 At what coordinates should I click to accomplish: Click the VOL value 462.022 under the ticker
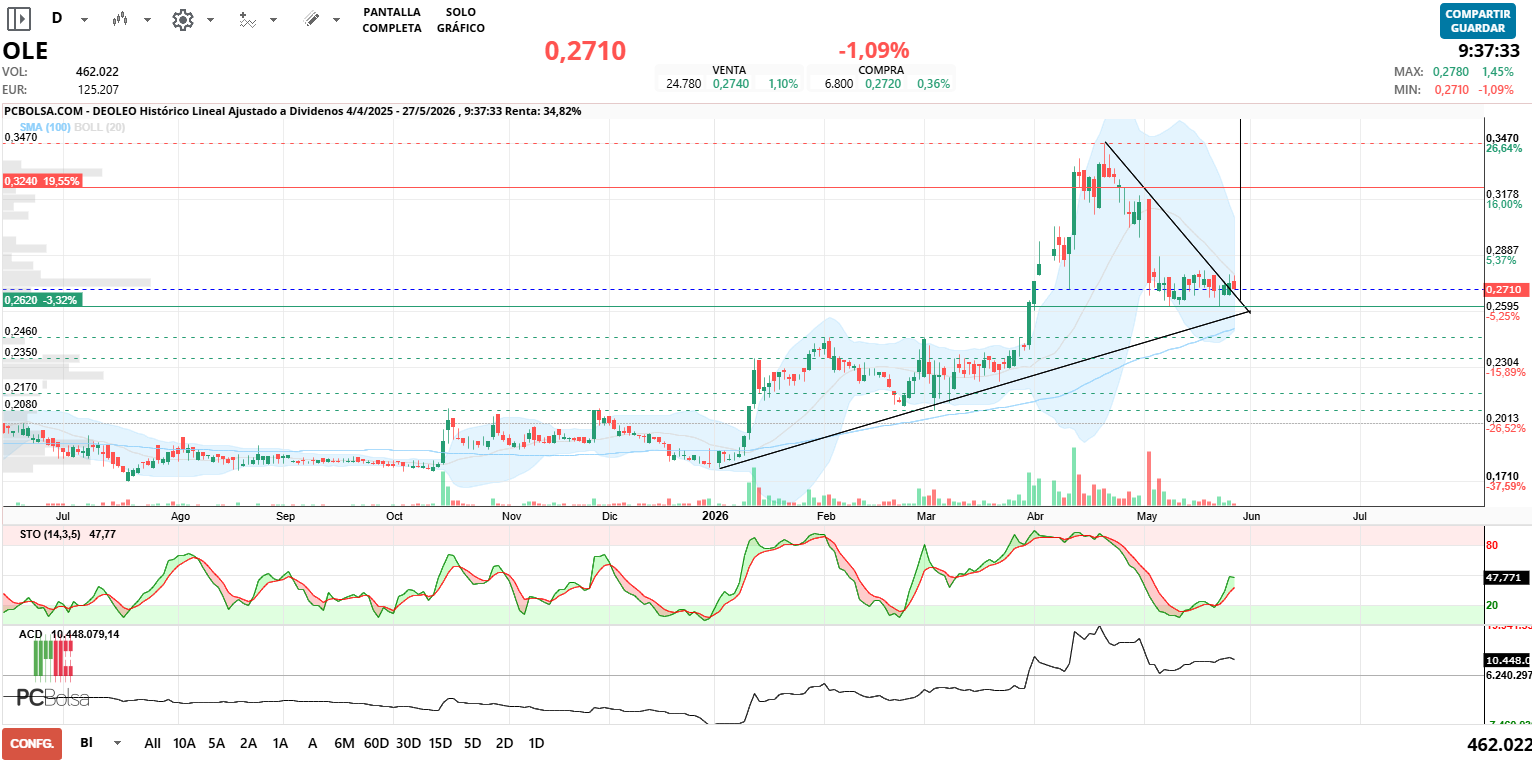(97, 72)
